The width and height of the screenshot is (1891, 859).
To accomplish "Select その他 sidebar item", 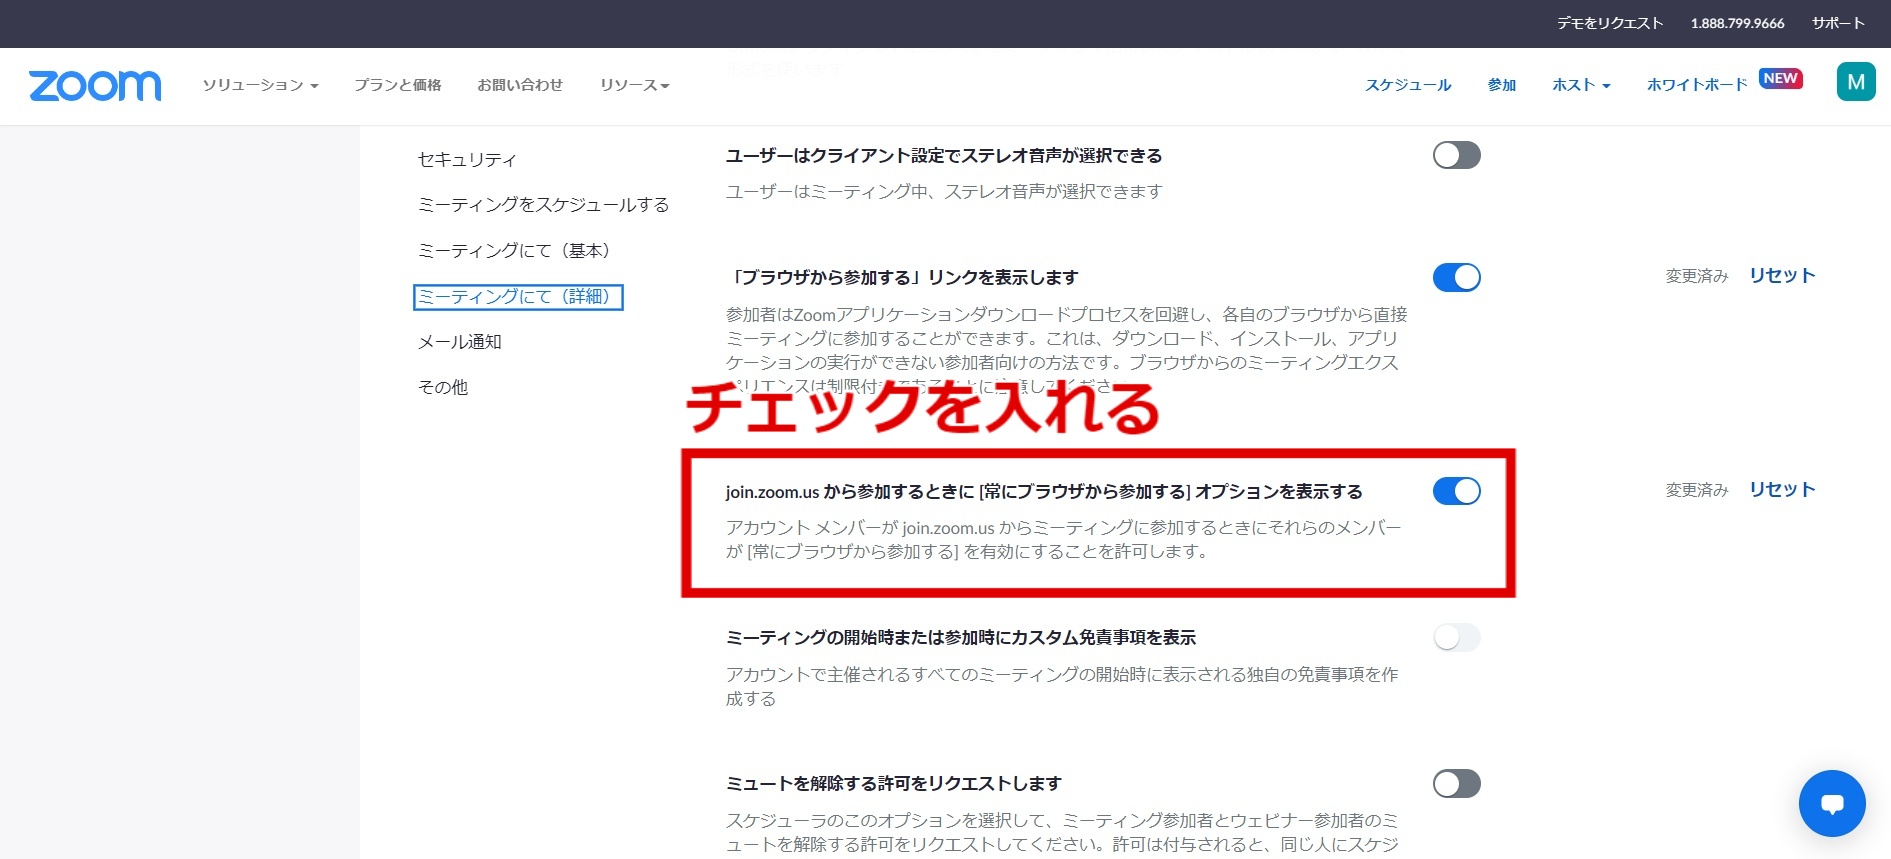I will click(443, 387).
